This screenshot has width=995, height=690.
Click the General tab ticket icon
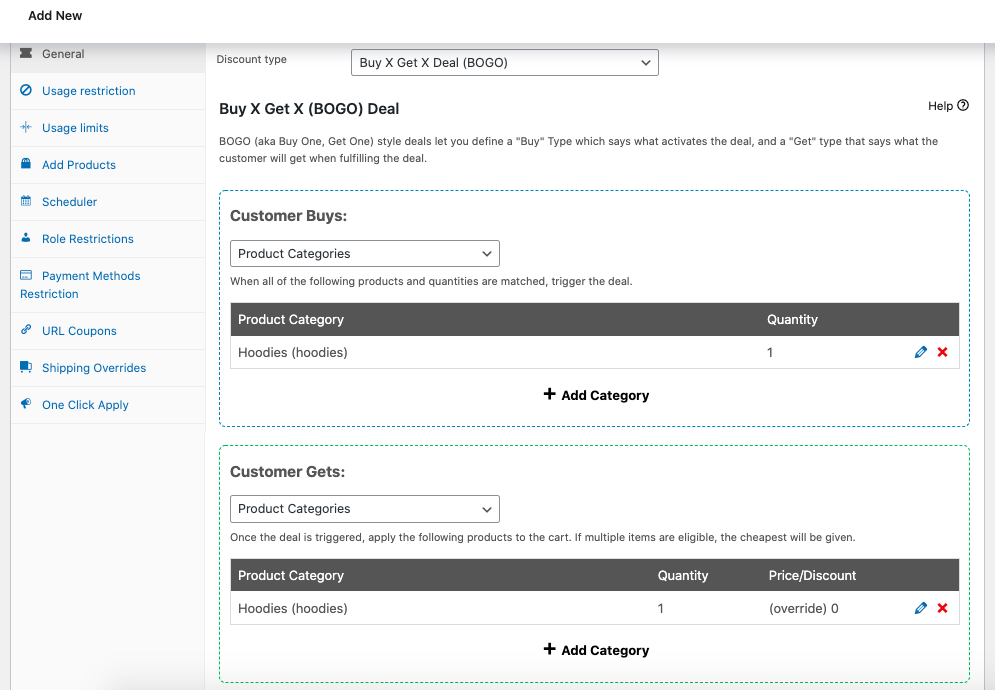(26, 53)
